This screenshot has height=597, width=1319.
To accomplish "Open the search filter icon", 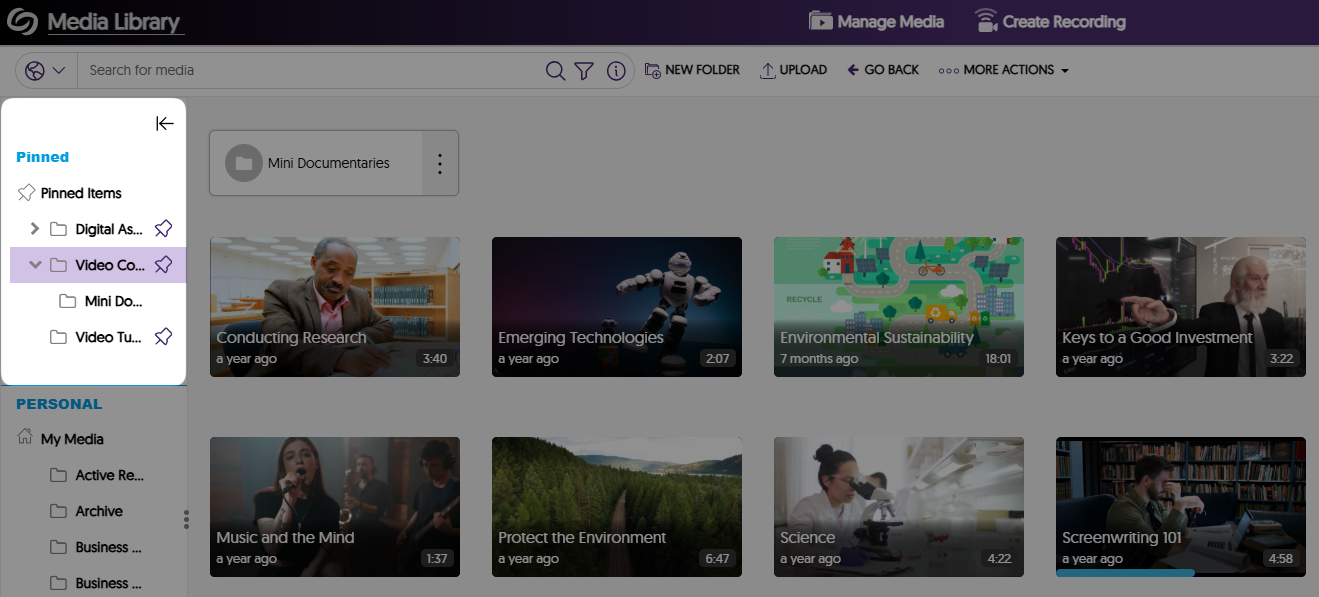I will [x=584, y=70].
